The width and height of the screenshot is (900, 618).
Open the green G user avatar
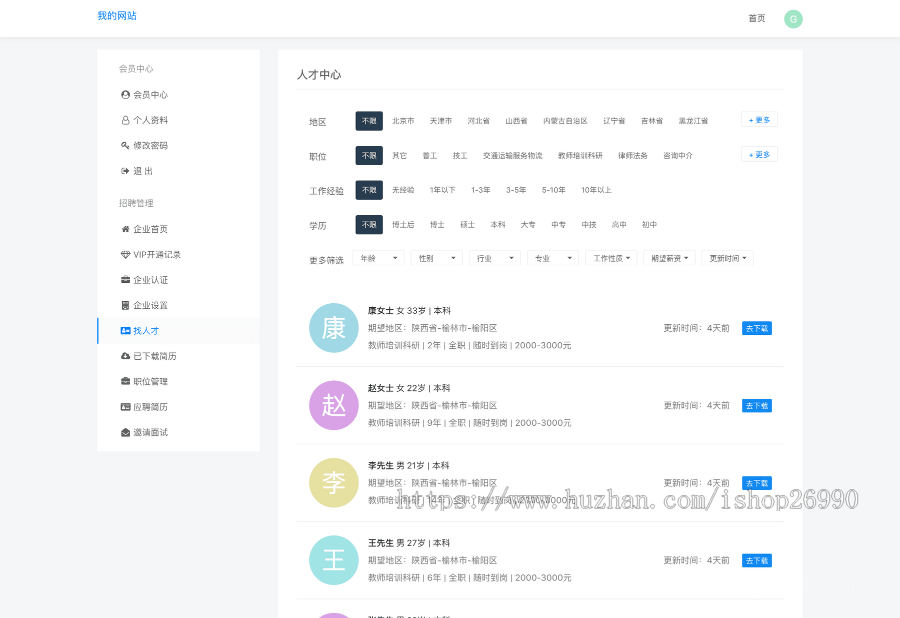point(793,19)
